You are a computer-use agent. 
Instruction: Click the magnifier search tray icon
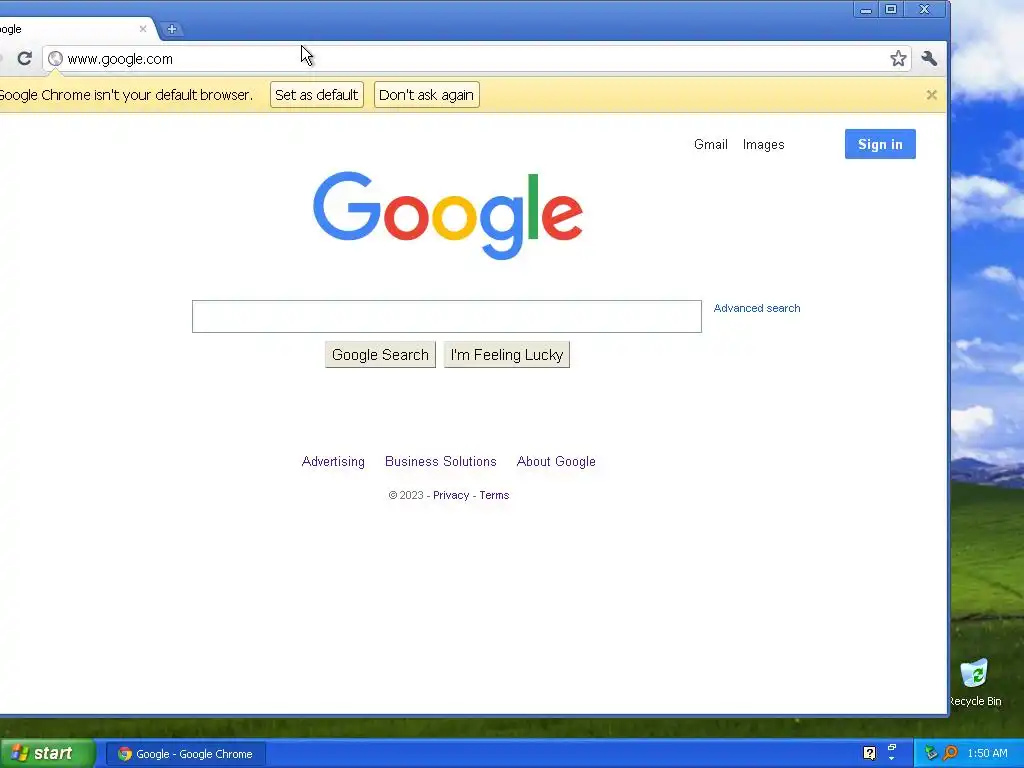950,753
